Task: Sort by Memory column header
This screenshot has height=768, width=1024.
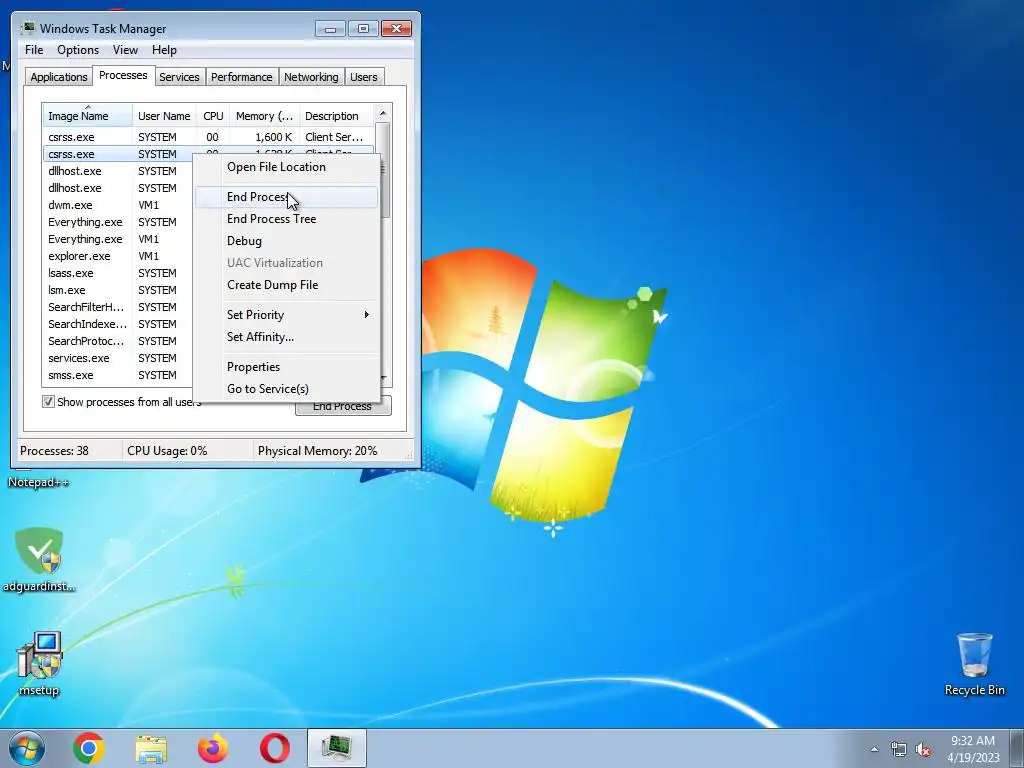Action: [x=264, y=116]
